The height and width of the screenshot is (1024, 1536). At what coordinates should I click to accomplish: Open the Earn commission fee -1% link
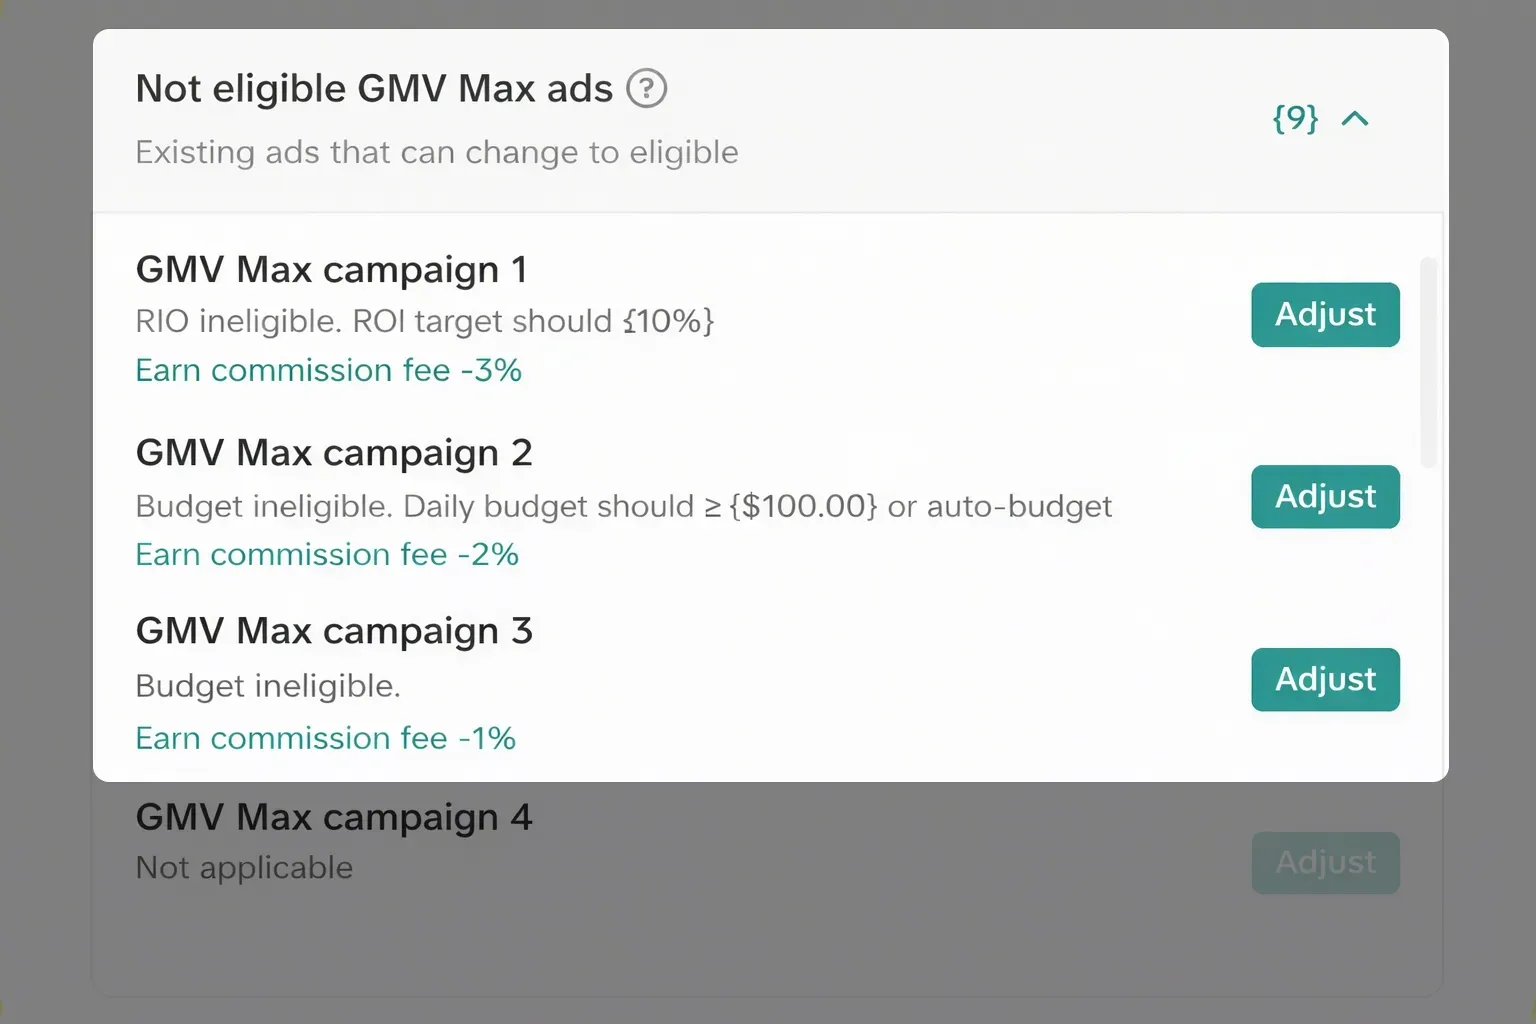pos(325,739)
